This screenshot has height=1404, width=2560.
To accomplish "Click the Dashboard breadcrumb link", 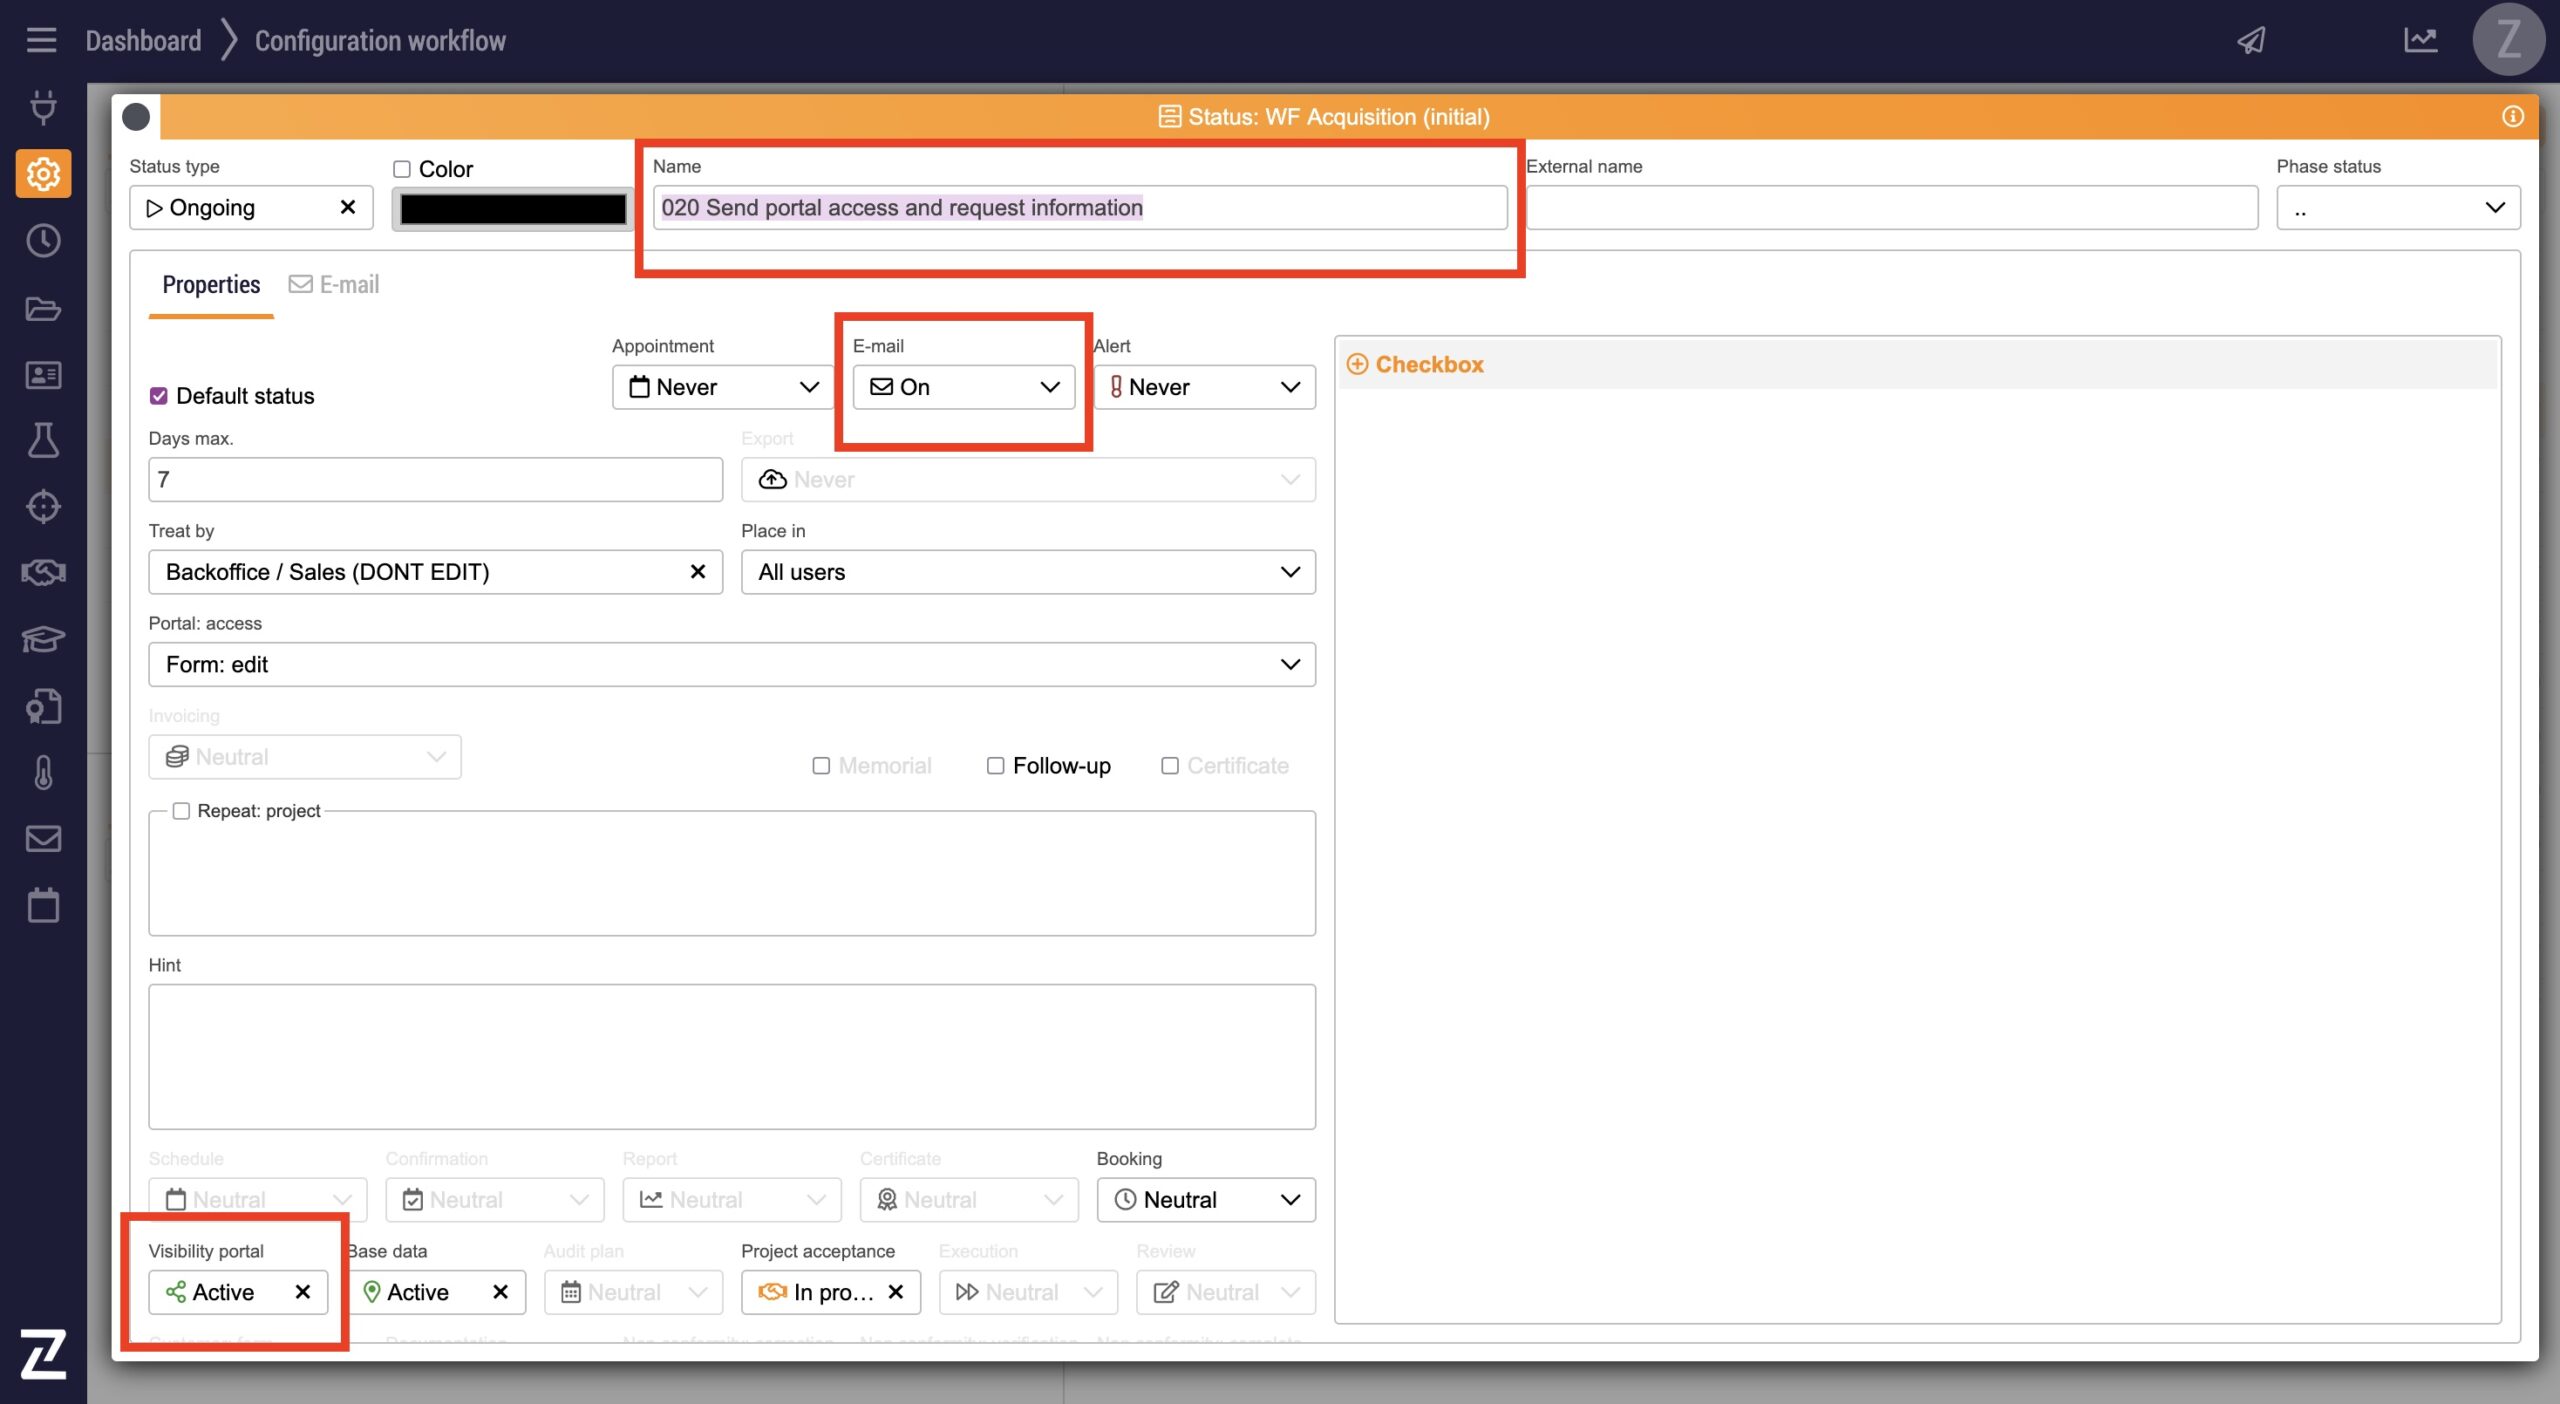I will tap(143, 41).
